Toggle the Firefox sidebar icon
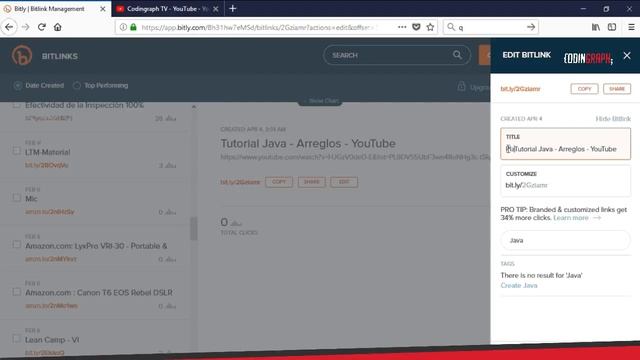640x360 pixels. (x=612, y=27)
